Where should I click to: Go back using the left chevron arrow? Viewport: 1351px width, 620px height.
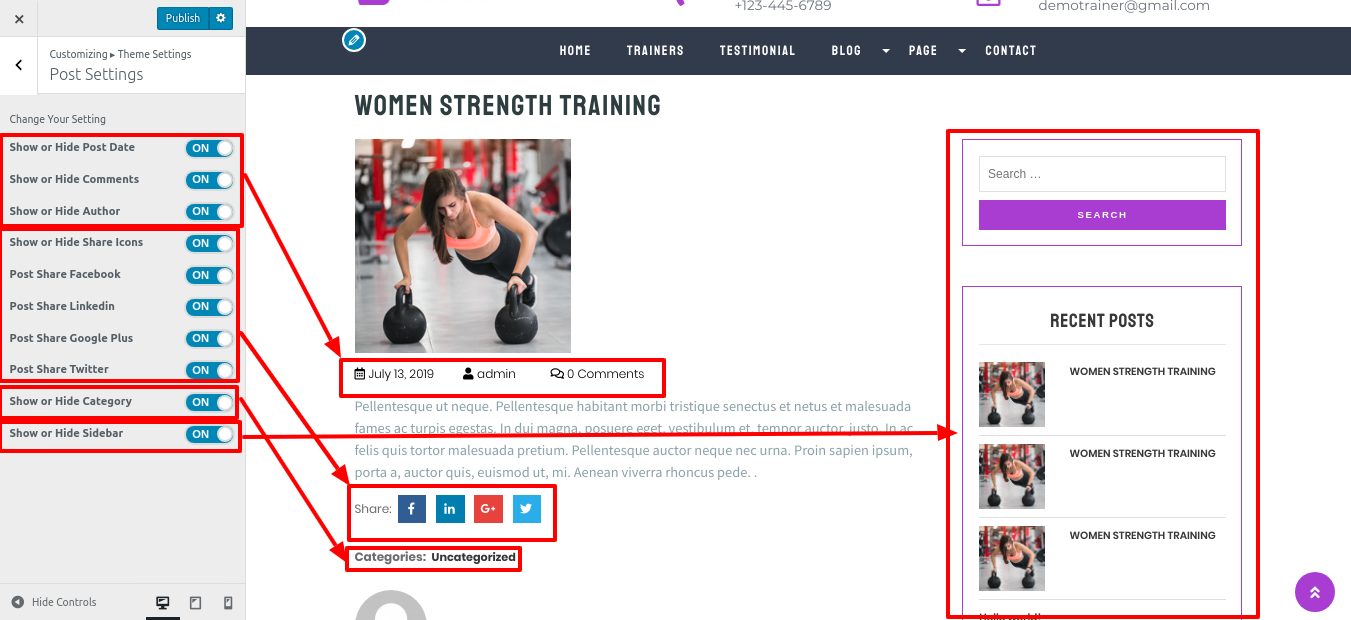19,65
